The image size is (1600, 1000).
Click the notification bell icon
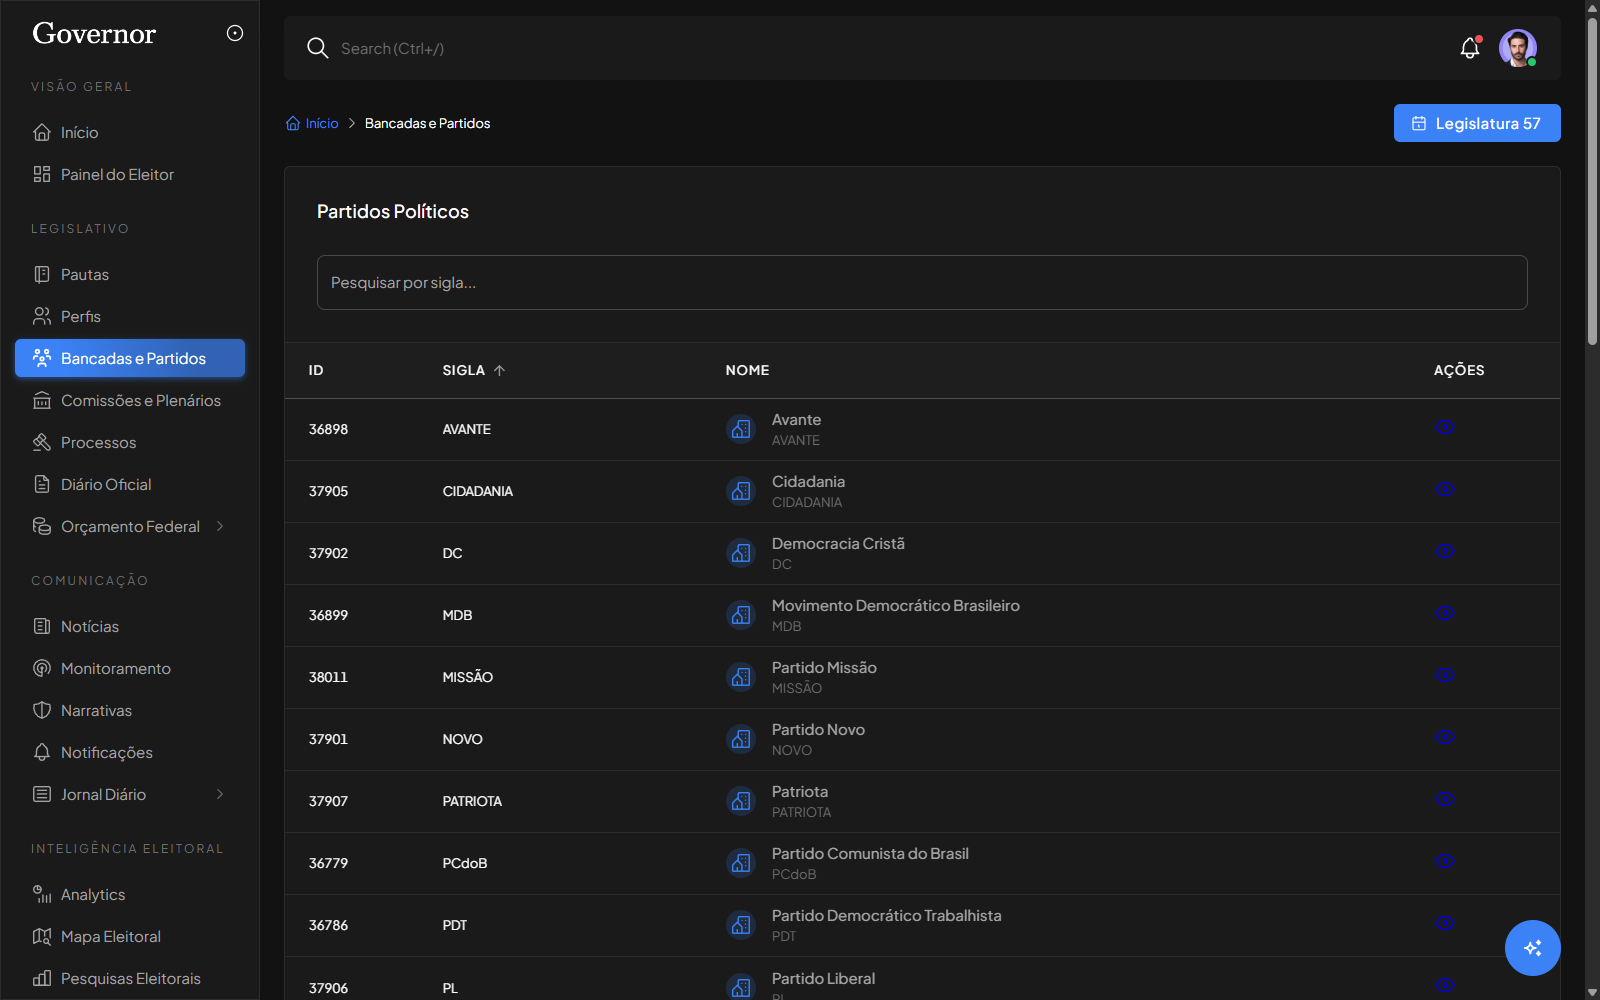(1470, 48)
